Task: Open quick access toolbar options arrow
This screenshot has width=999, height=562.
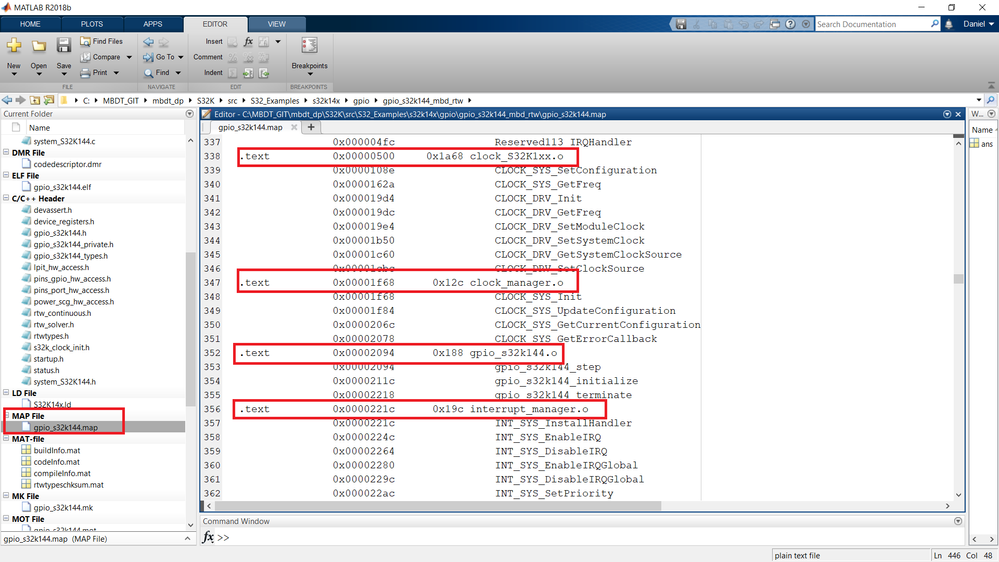Action: pyautogui.click(x=806, y=24)
